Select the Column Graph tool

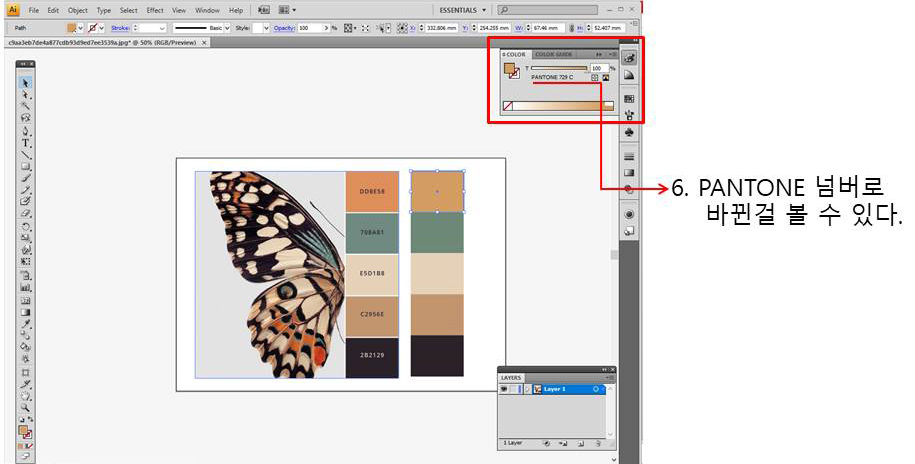click(25, 288)
